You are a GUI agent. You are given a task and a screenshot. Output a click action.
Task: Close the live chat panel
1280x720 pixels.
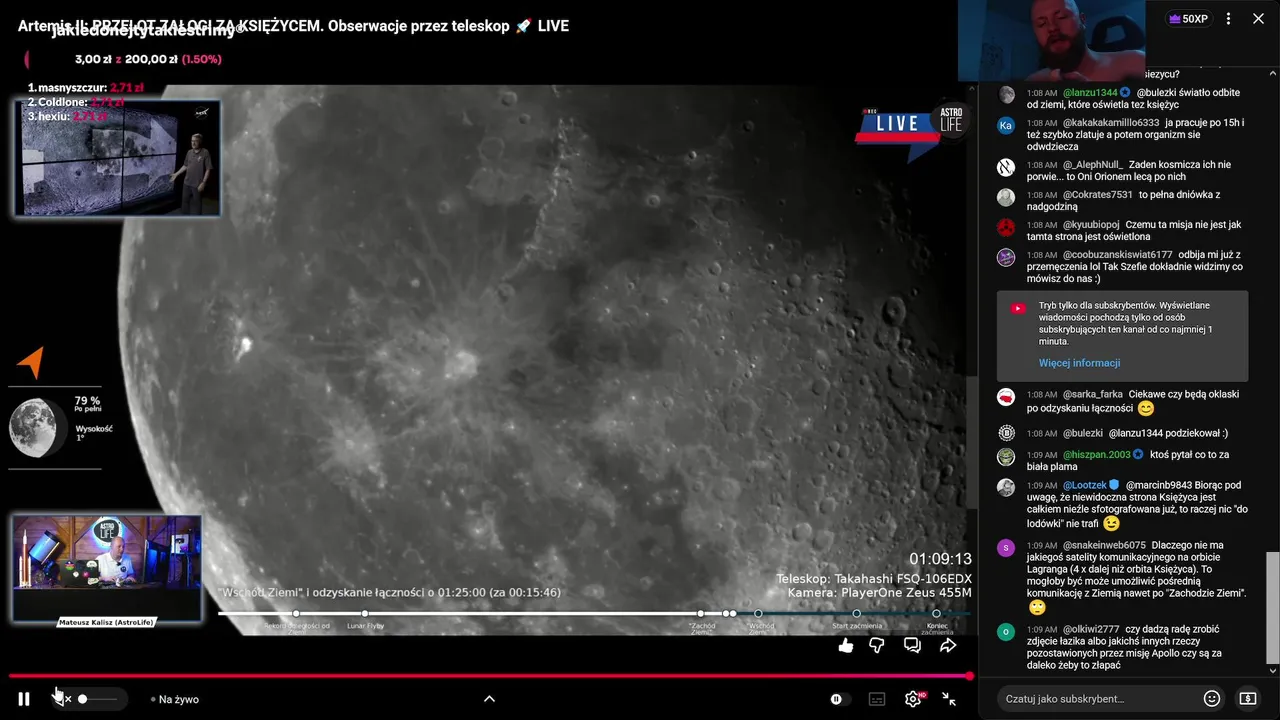[1258, 18]
